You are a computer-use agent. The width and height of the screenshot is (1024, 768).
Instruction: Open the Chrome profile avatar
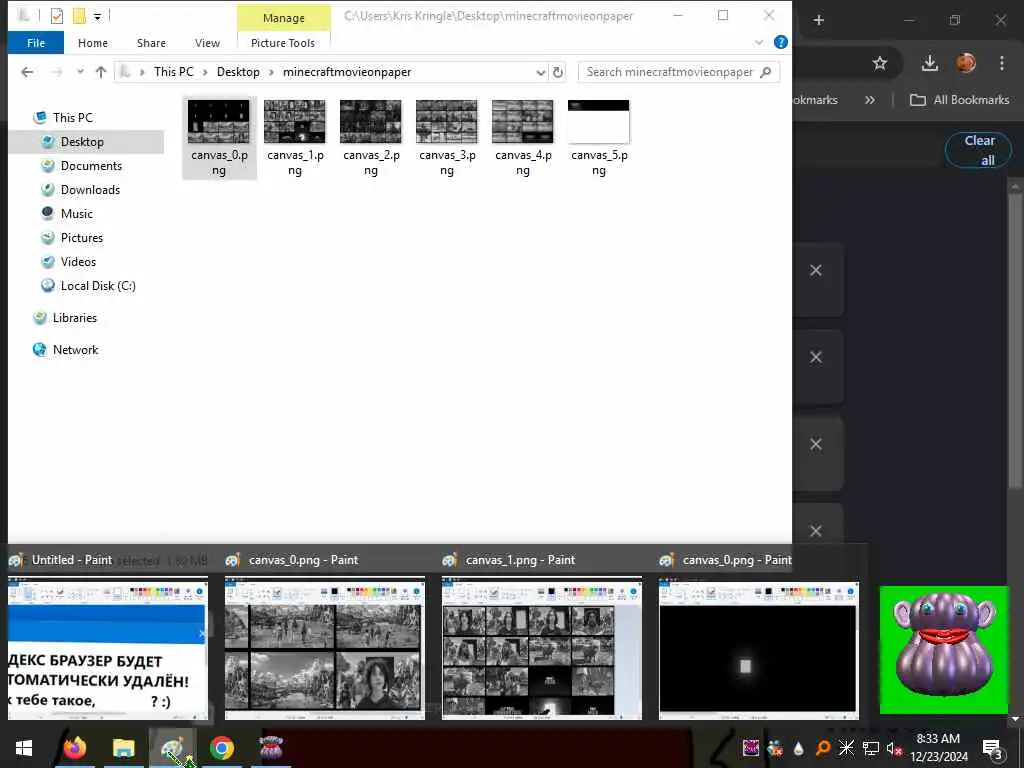tap(966, 63)
